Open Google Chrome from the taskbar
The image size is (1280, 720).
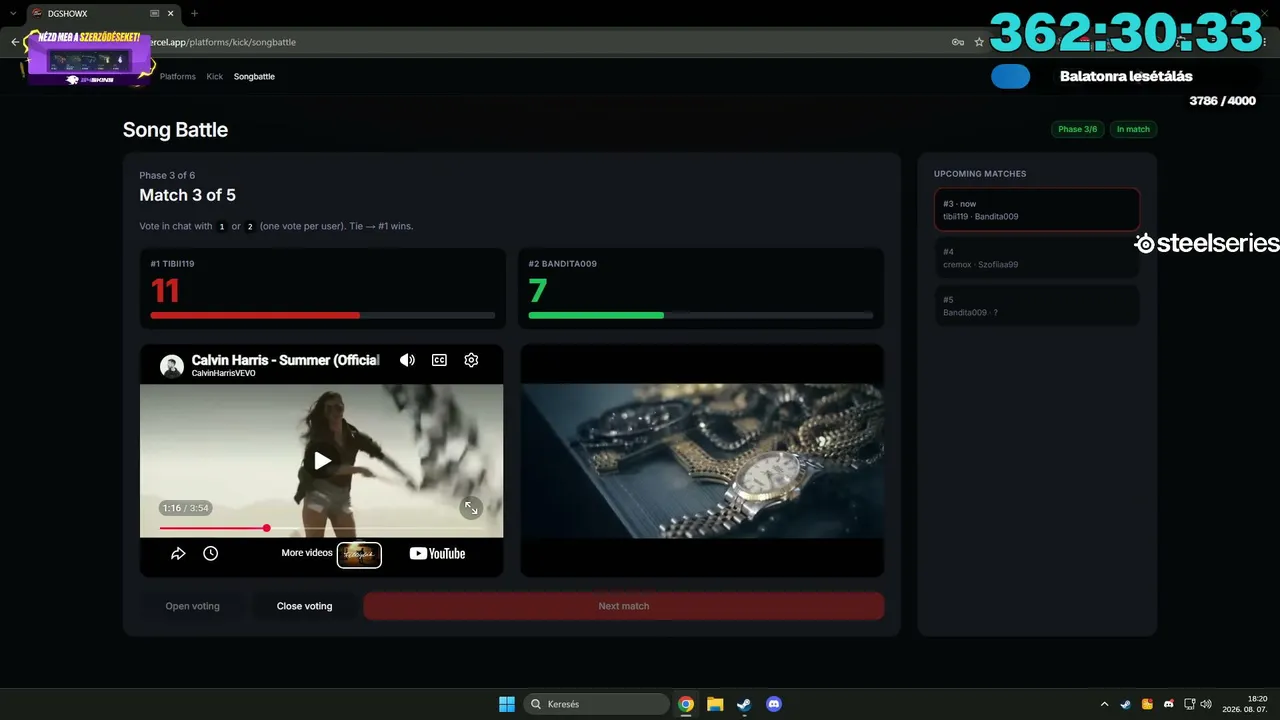point(686,704)
